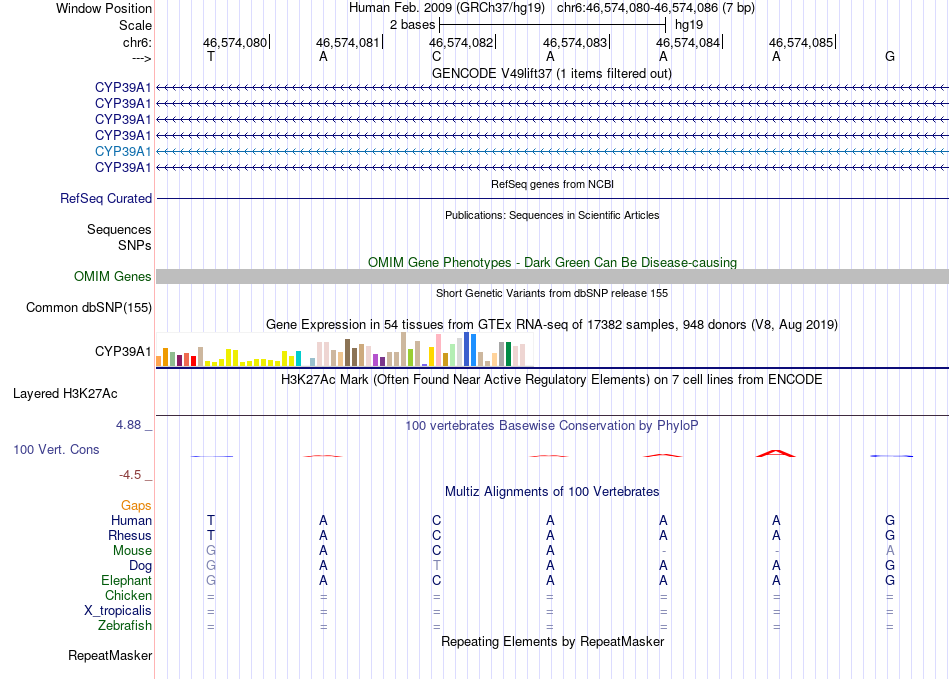Screen dimensions: 950x679
Task: Click the light blue CYP39A1 transcript label
Action: tap(123, 151)
